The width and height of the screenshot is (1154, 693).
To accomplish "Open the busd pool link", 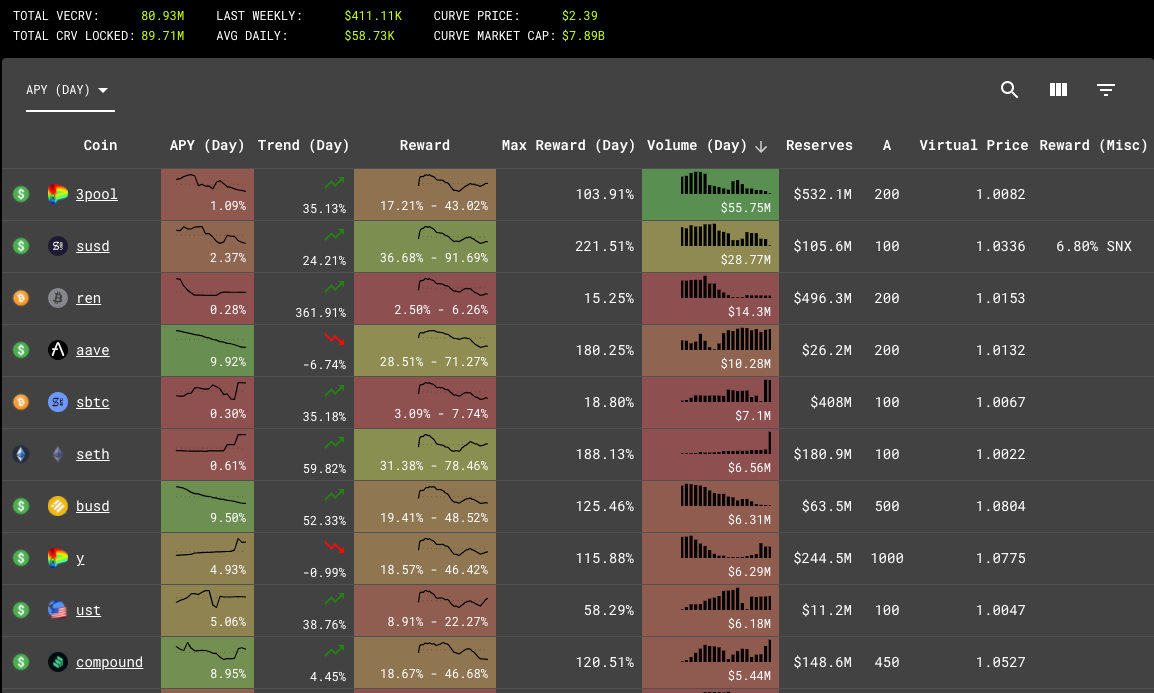I will 93,506.
